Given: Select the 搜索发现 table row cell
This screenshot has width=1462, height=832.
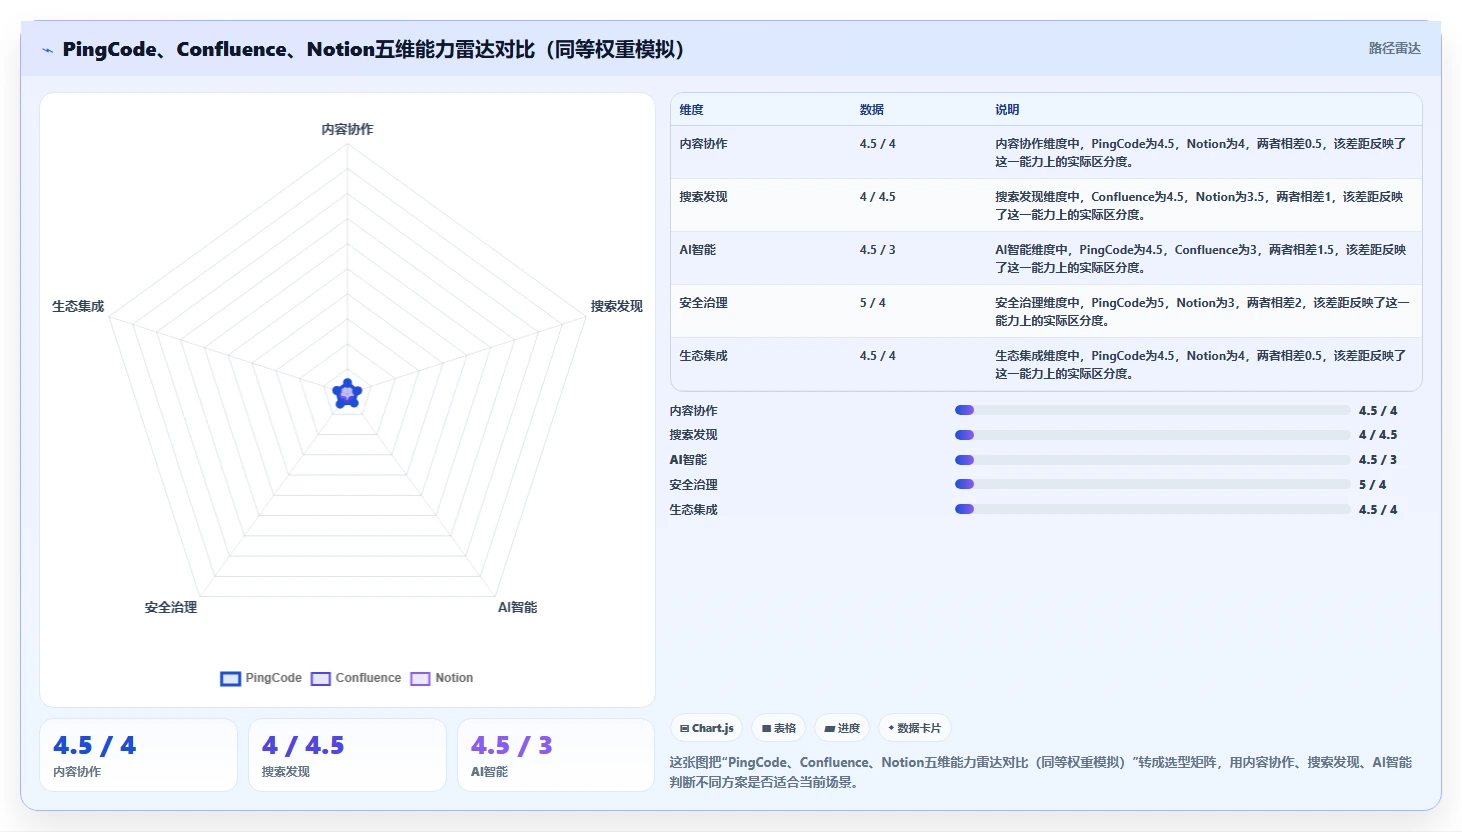Looking at the screenshot, I should 703,197.
